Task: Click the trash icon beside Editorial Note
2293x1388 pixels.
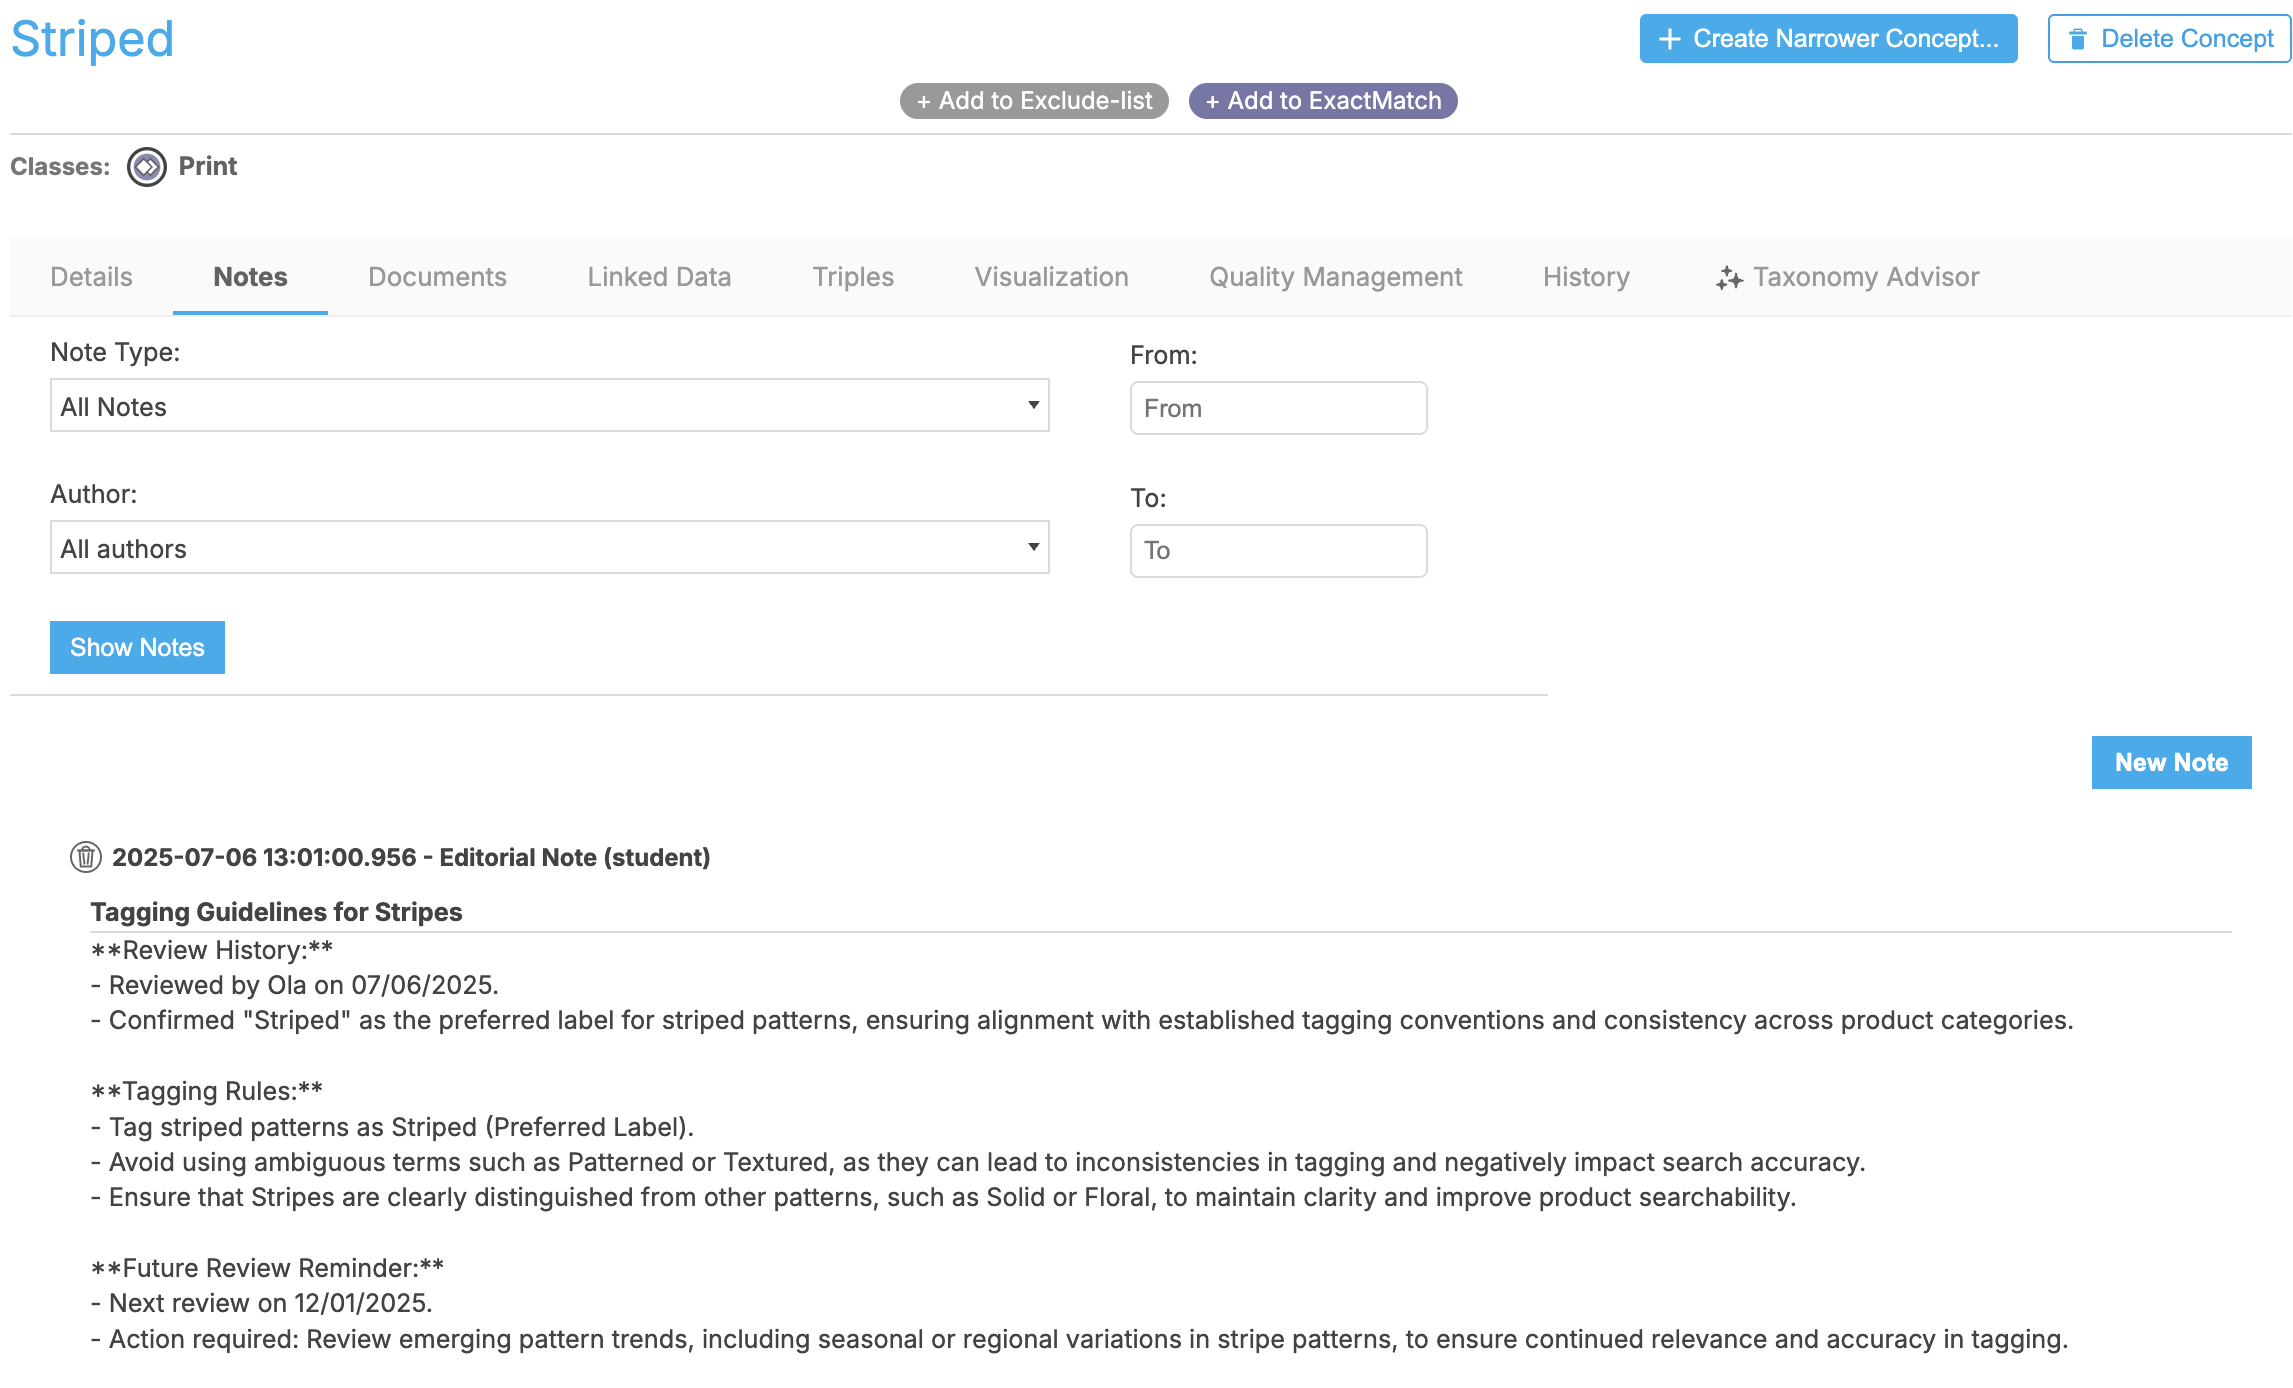Action: coord(86,857)
